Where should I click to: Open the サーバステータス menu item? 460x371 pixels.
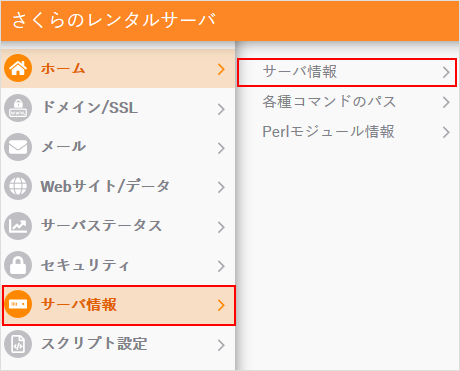click(x=118, y=226)
